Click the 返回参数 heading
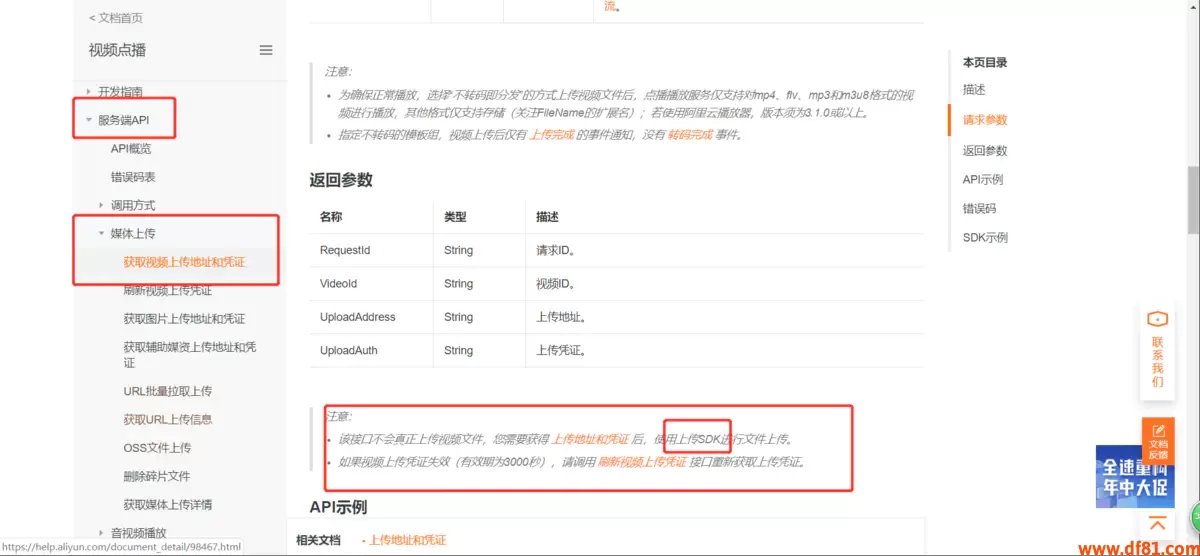This screenshot has height=556, width=1200. click(x=341, y=180)
